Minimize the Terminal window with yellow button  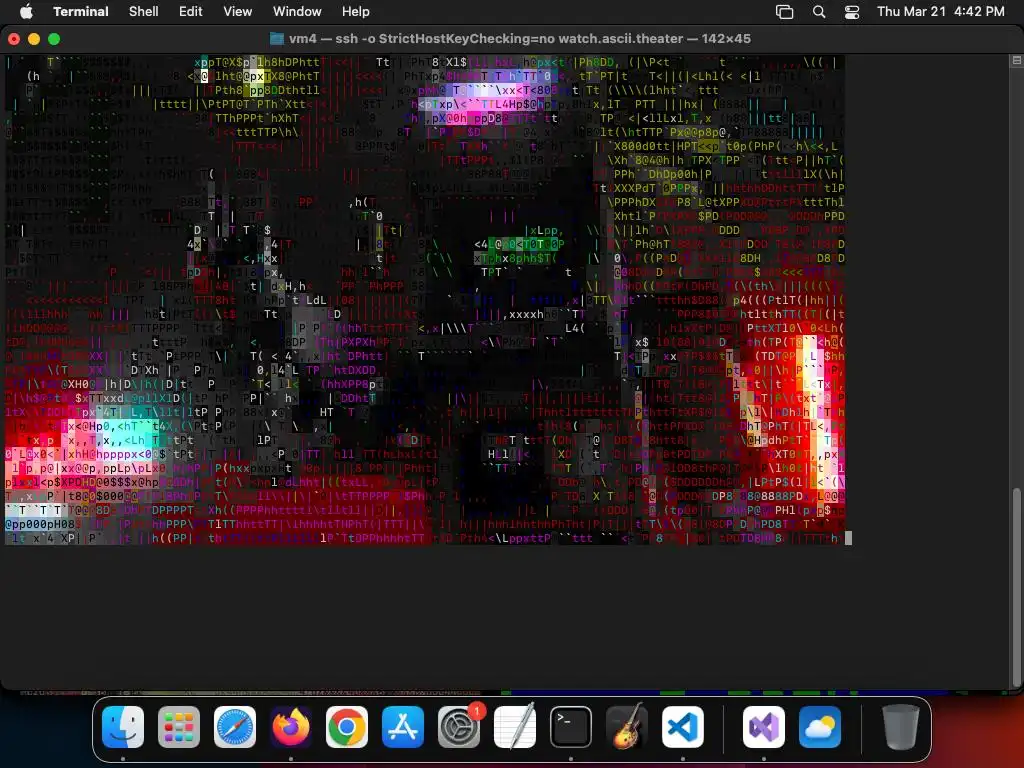click(34, 39)
